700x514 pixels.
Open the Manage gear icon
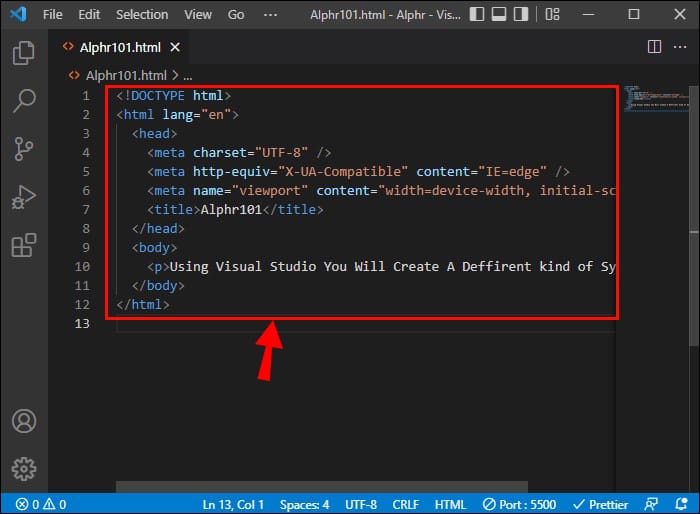pos(24,468)
